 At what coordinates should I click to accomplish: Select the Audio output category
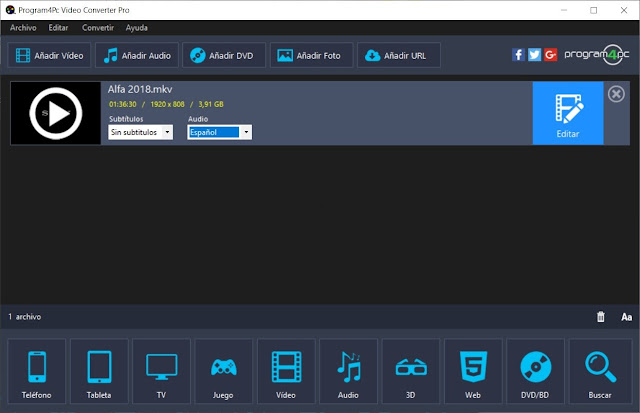(349, 371)
